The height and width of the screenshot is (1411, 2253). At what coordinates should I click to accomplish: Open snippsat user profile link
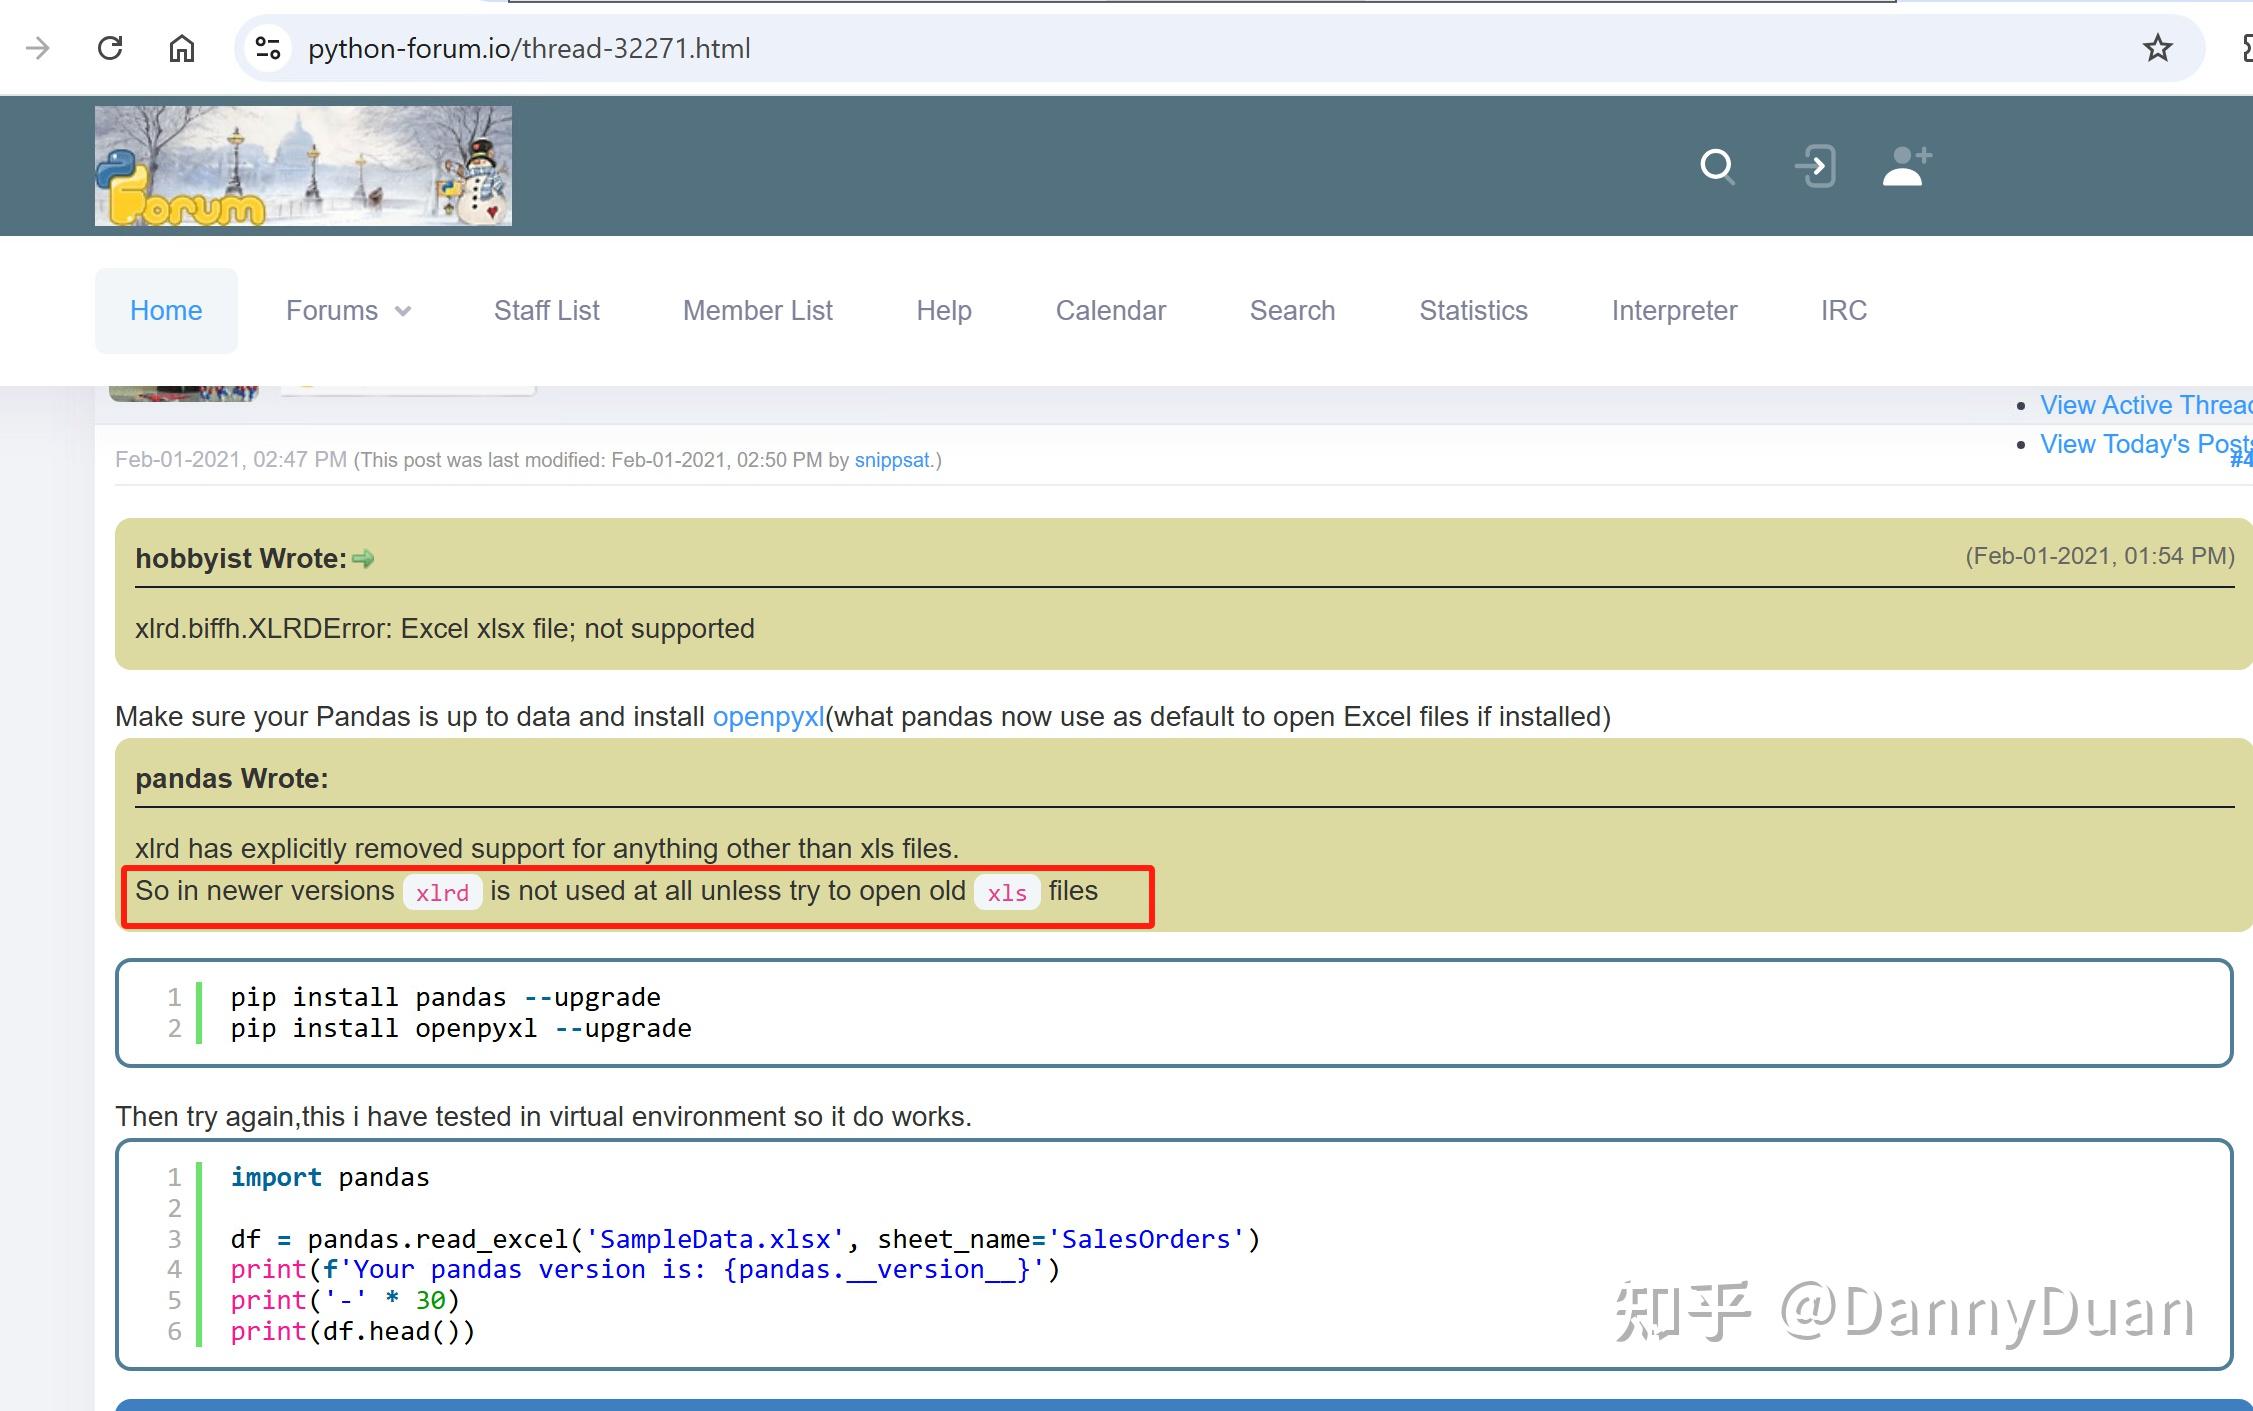click(891, 460)
